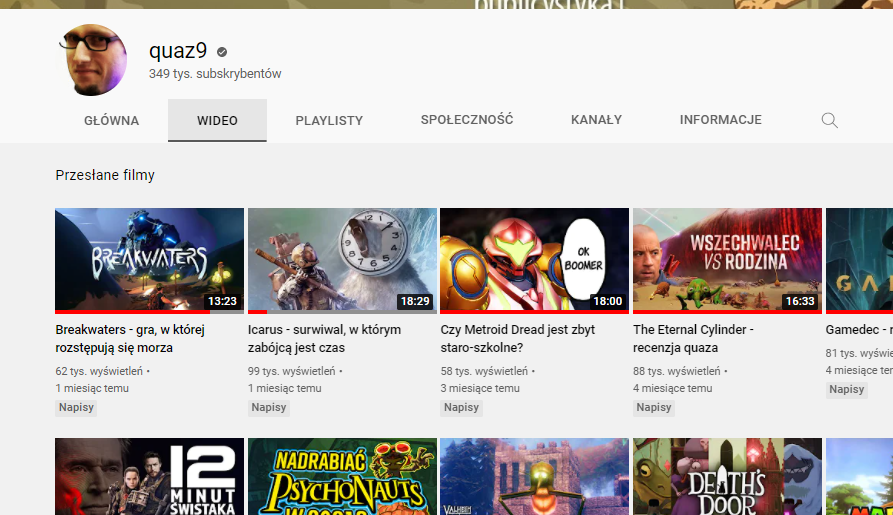Click the channel search magnifier icon
Image resolution: width=893 pixels, height=515 pixels.
829,120
